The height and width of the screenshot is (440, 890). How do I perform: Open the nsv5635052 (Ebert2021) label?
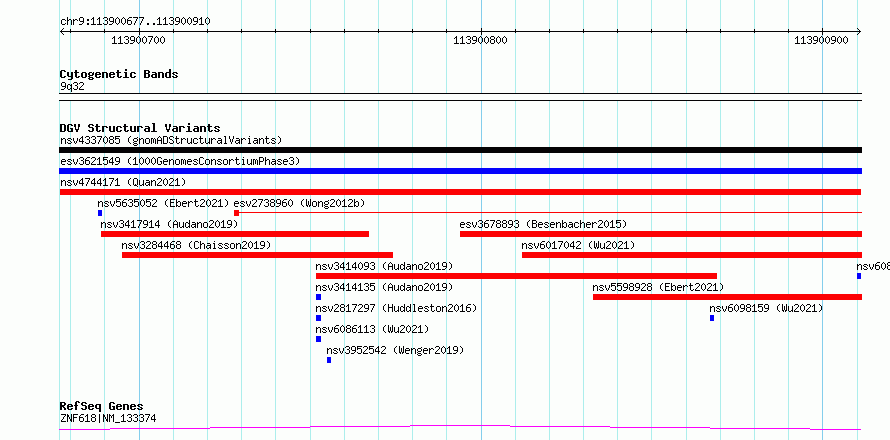coord(163,203)
